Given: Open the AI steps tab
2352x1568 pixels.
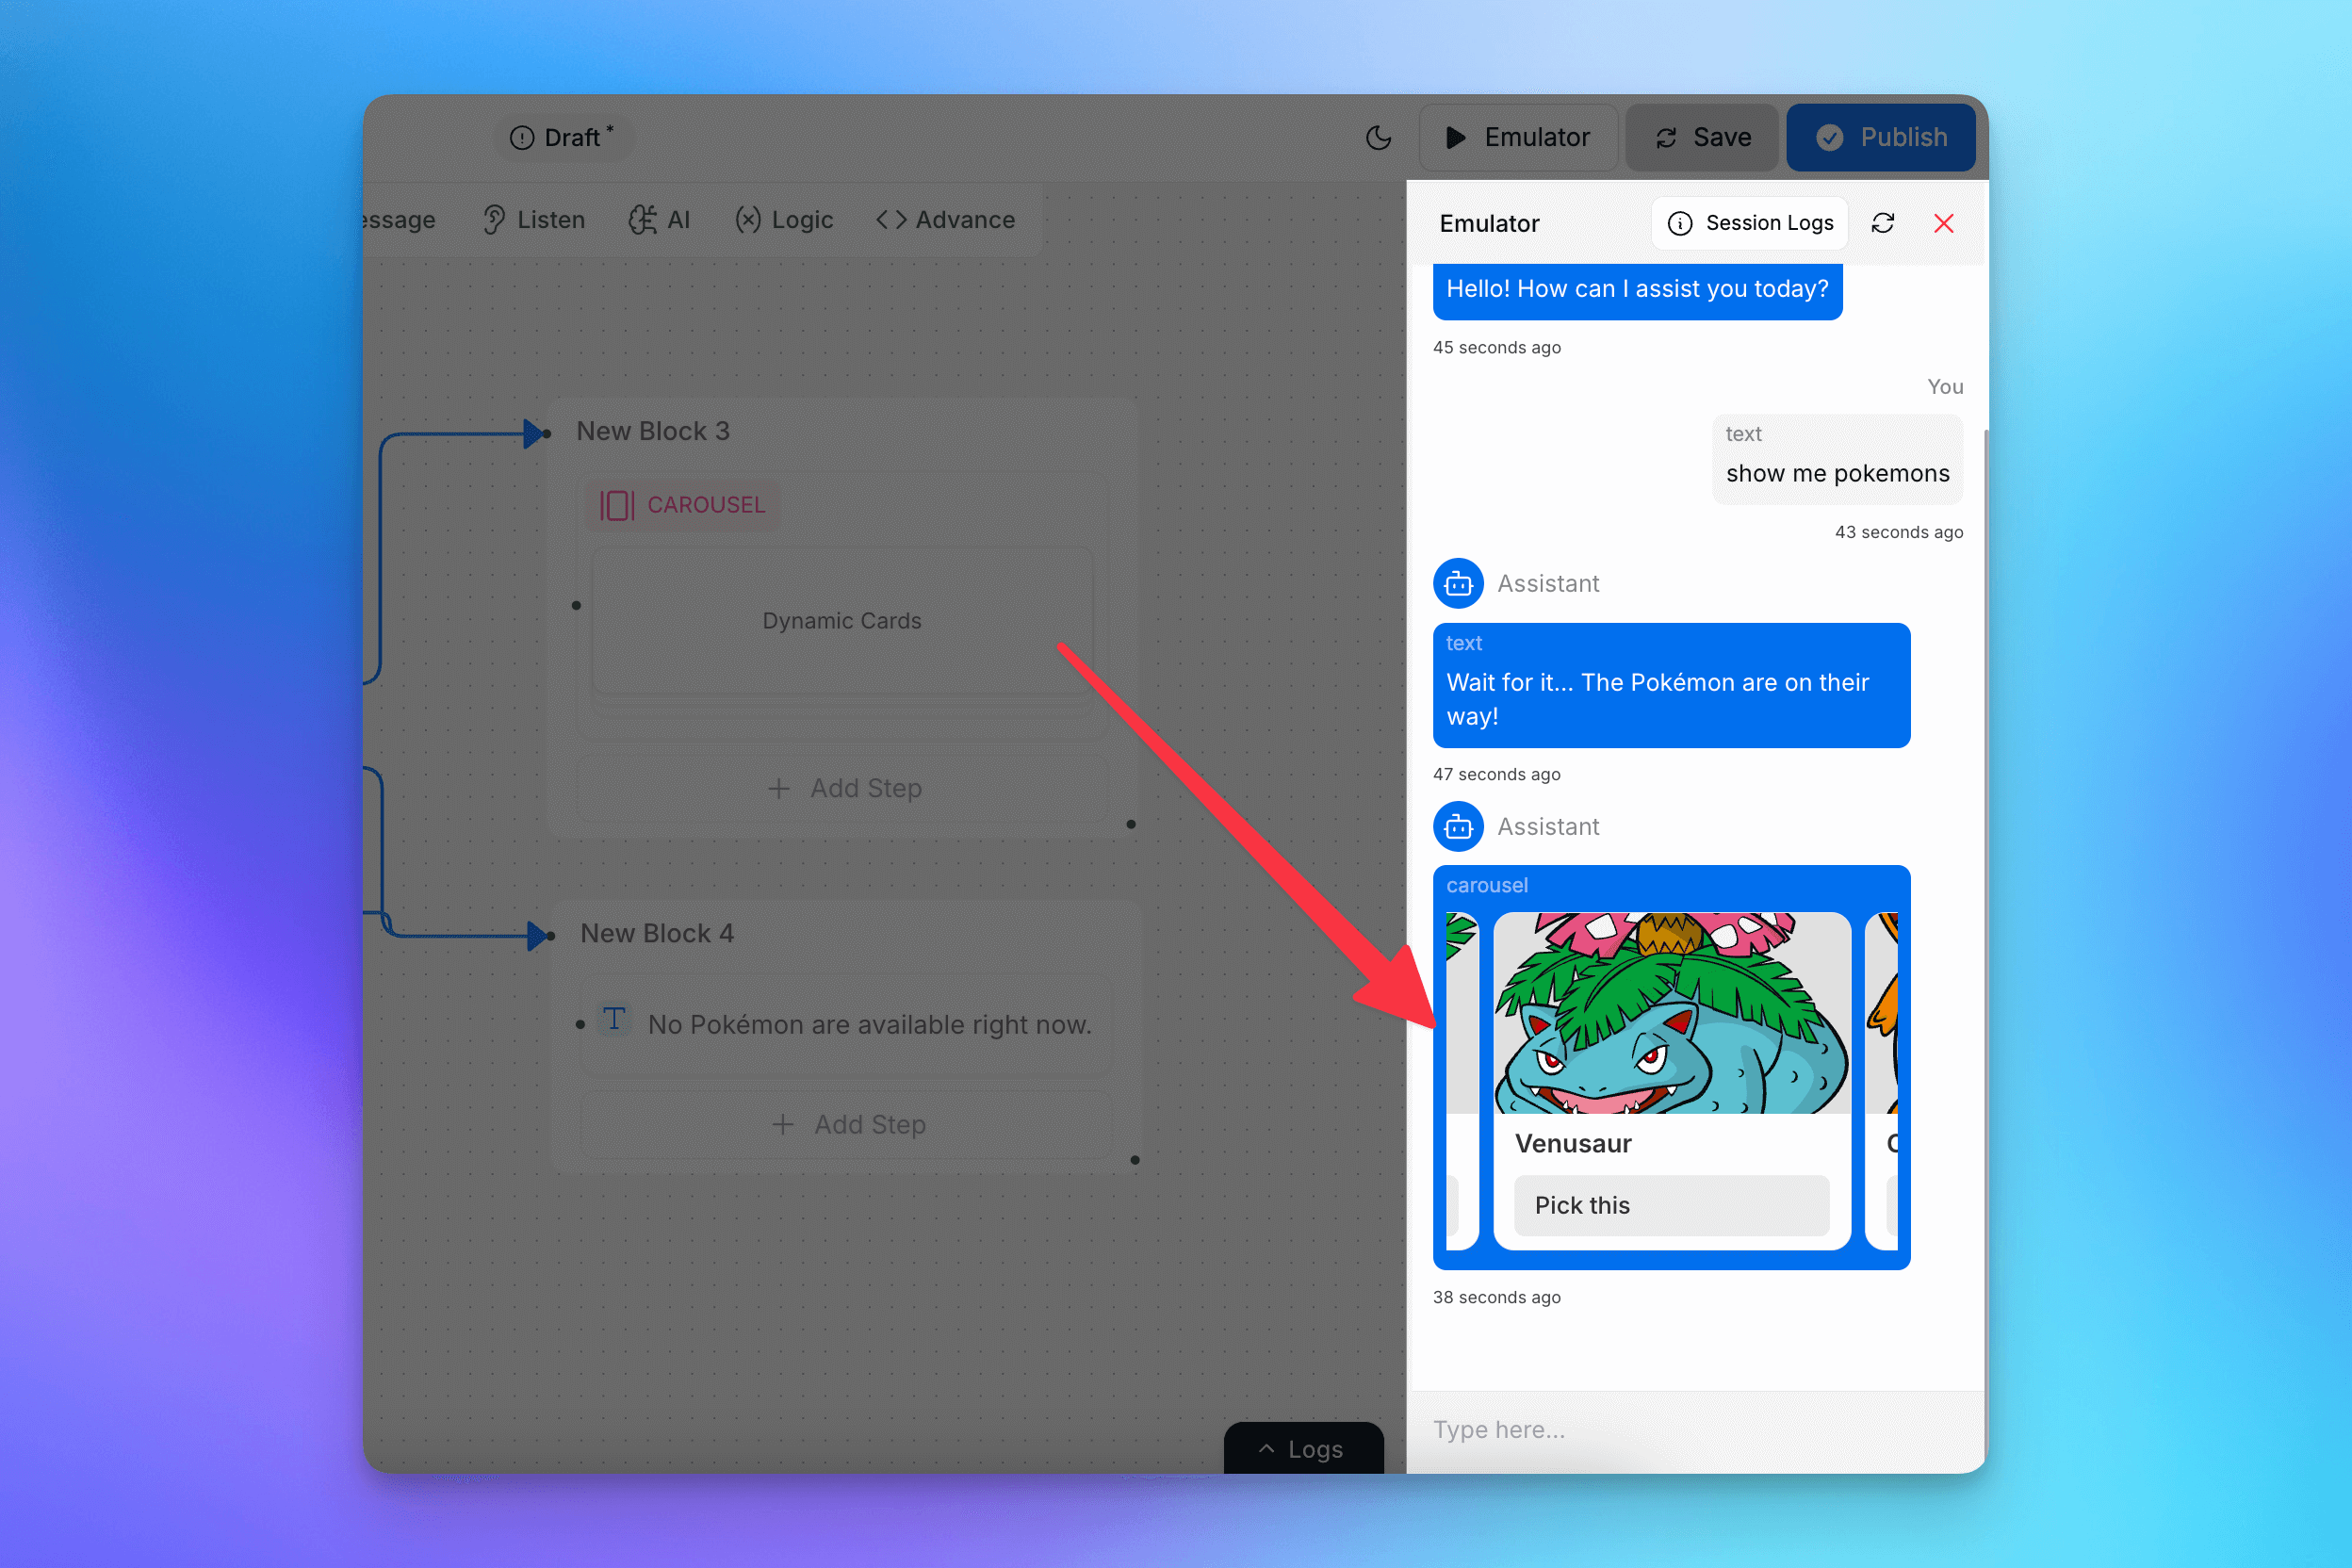Looking at the screenshot, I should 659,219.
